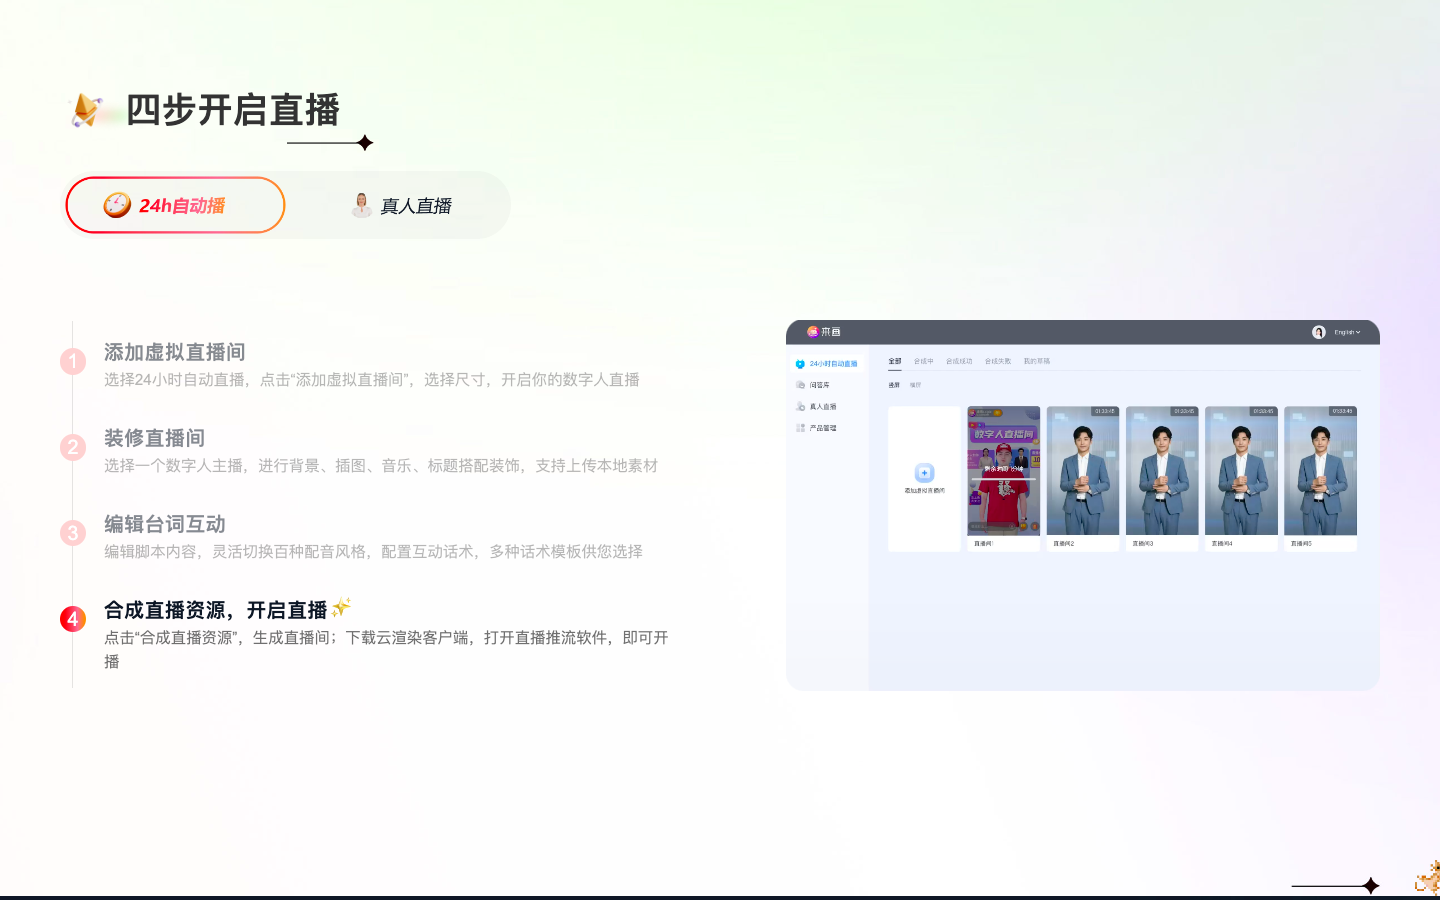Select the 24h自动播 mode option
The width and height of the screenshot is (1440, 900).
175,205
